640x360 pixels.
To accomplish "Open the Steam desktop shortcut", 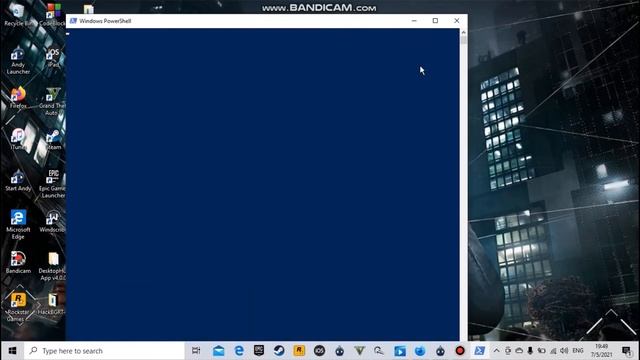I will tap(53, 140).
